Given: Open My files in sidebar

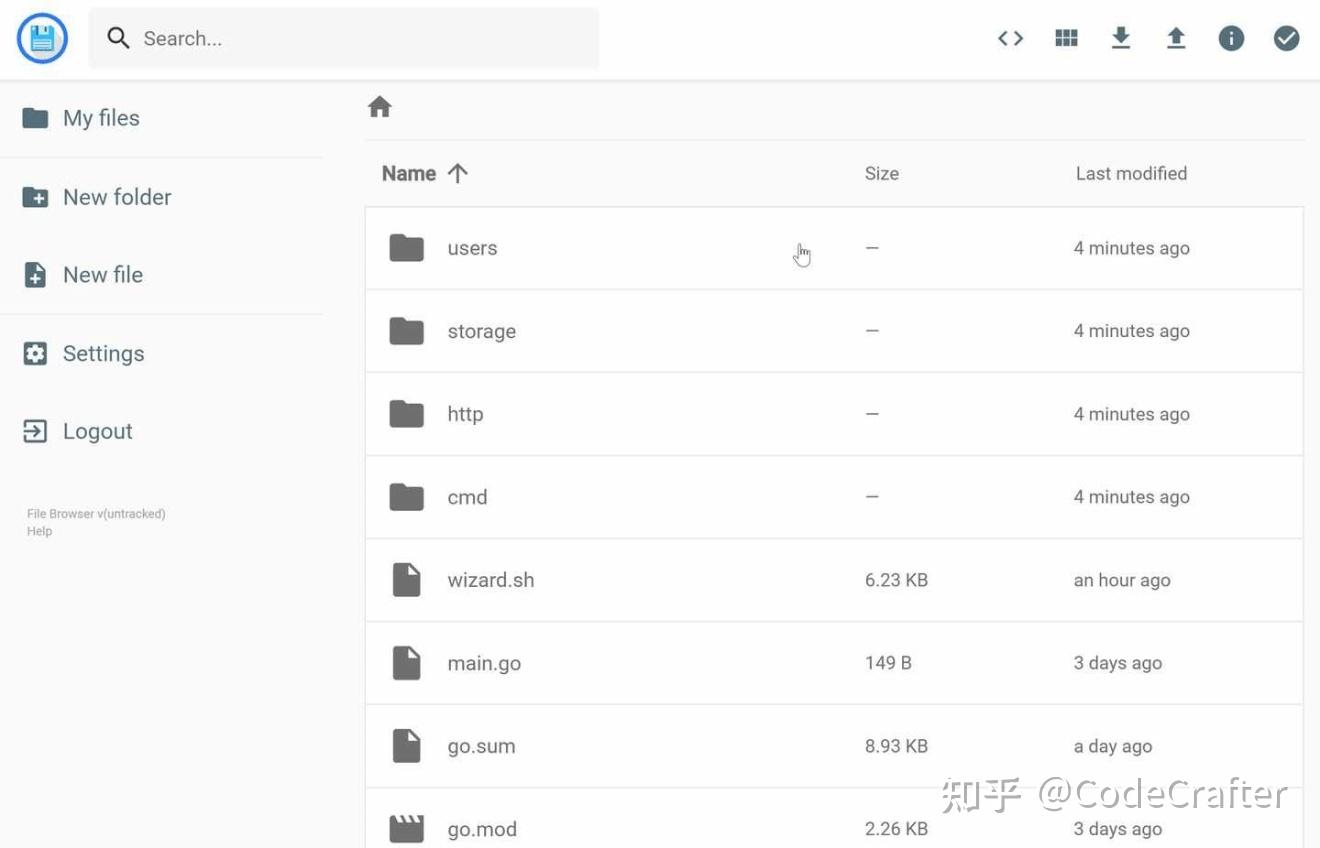Looking at the screenshot, I should click(100, 118).
